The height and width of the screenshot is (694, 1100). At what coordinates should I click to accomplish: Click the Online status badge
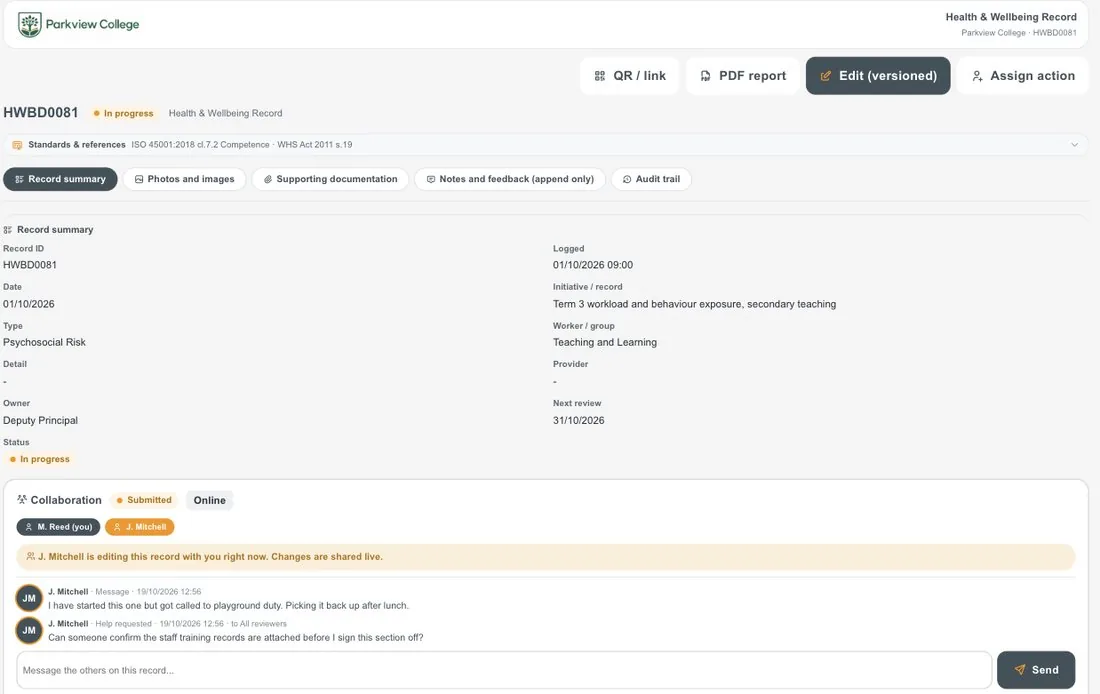(x=210, y=500)
